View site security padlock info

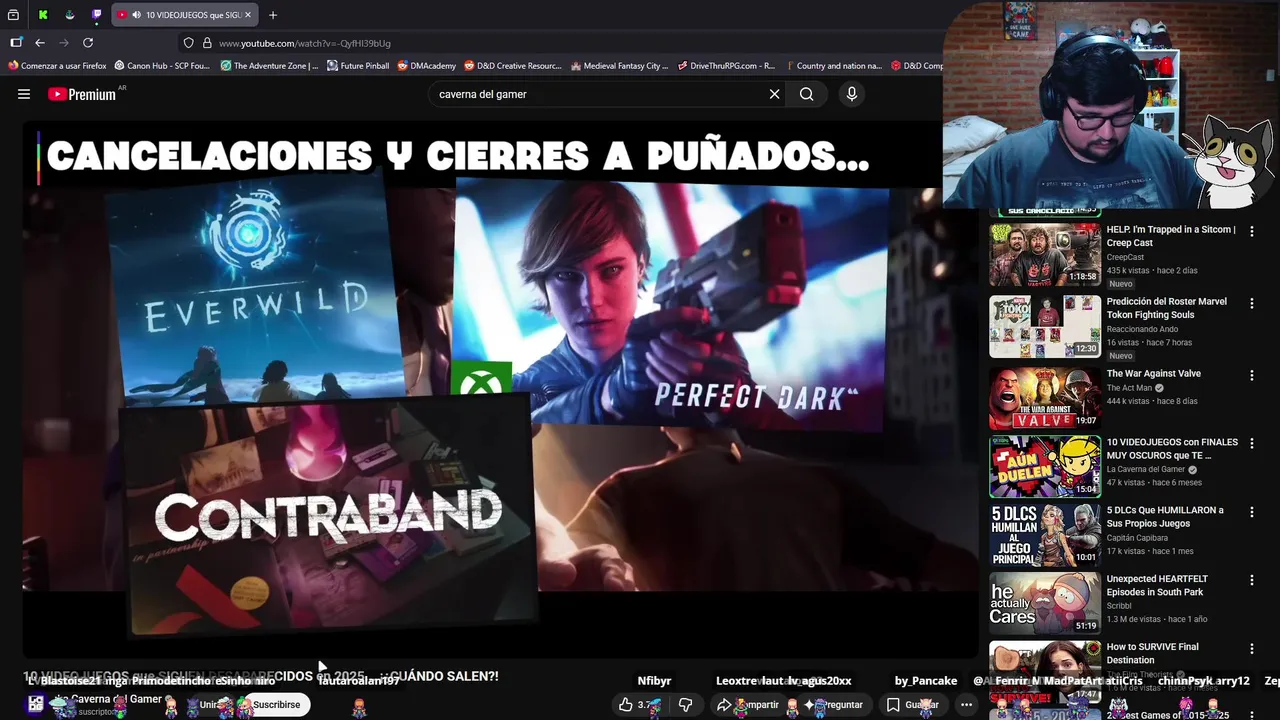207,43
